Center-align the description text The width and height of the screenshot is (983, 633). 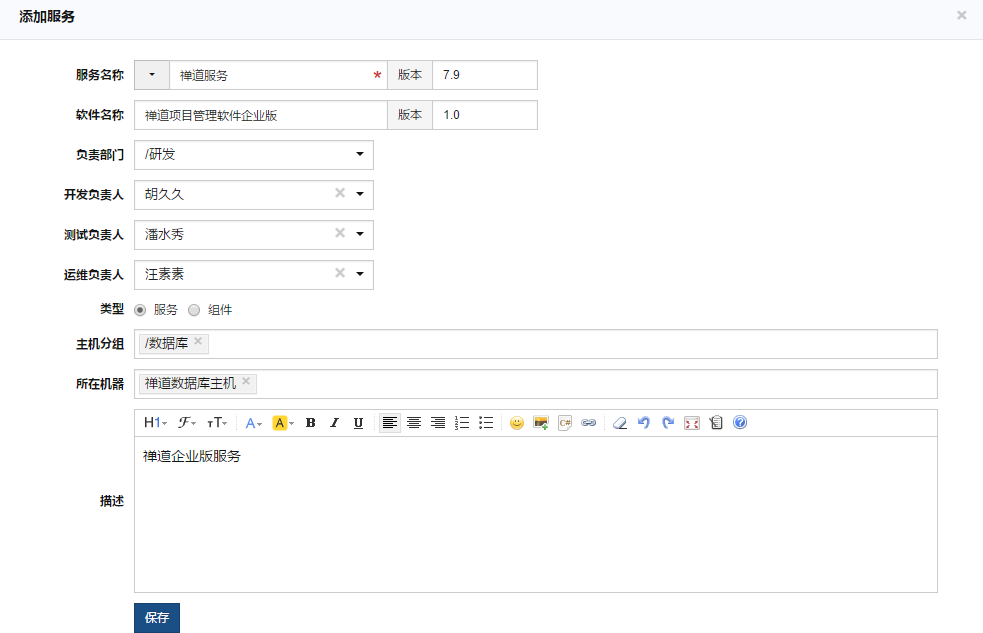tap(414, 423)
